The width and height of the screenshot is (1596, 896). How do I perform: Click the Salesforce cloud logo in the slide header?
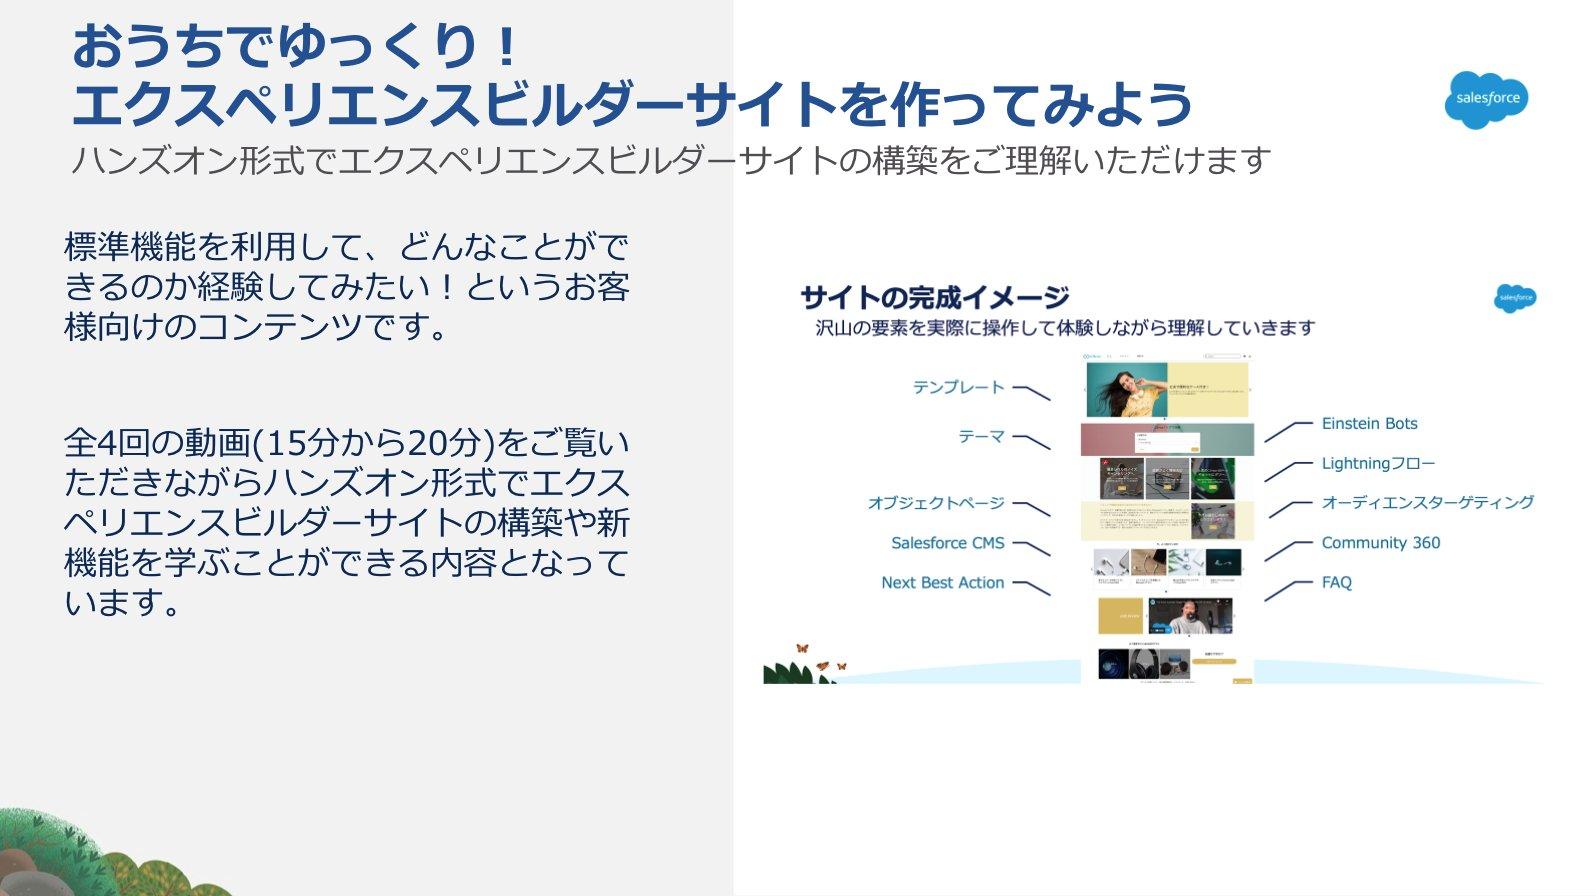point(1486,100)
